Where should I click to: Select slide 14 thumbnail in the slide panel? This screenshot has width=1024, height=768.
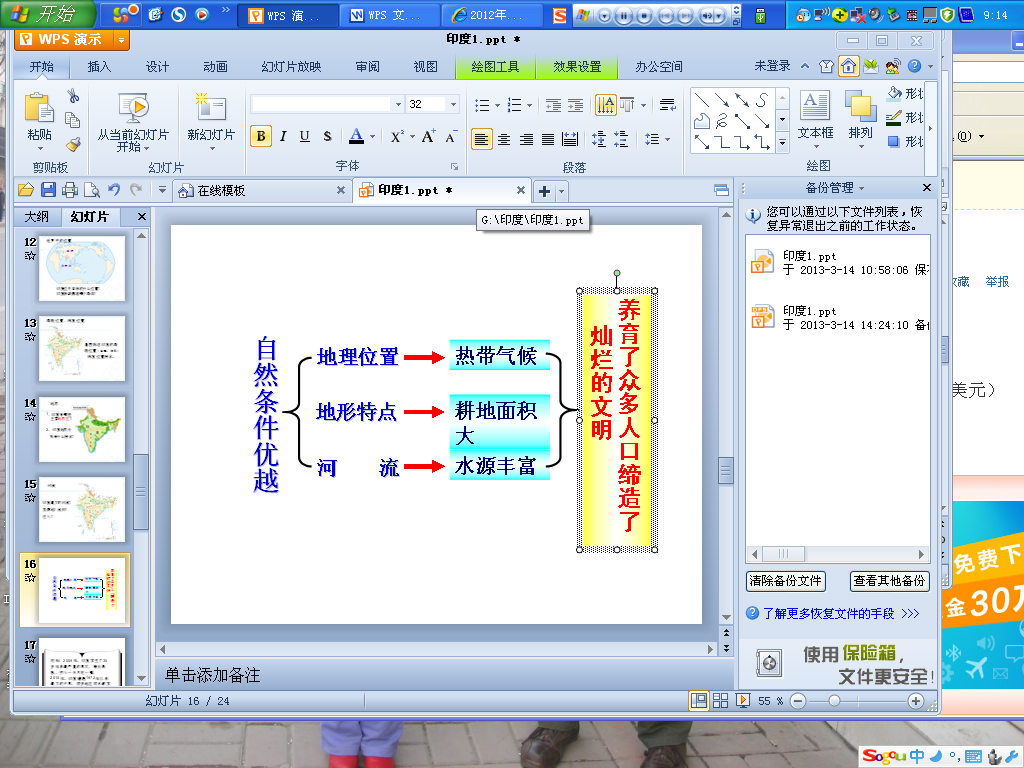click(x=81, y=430)
